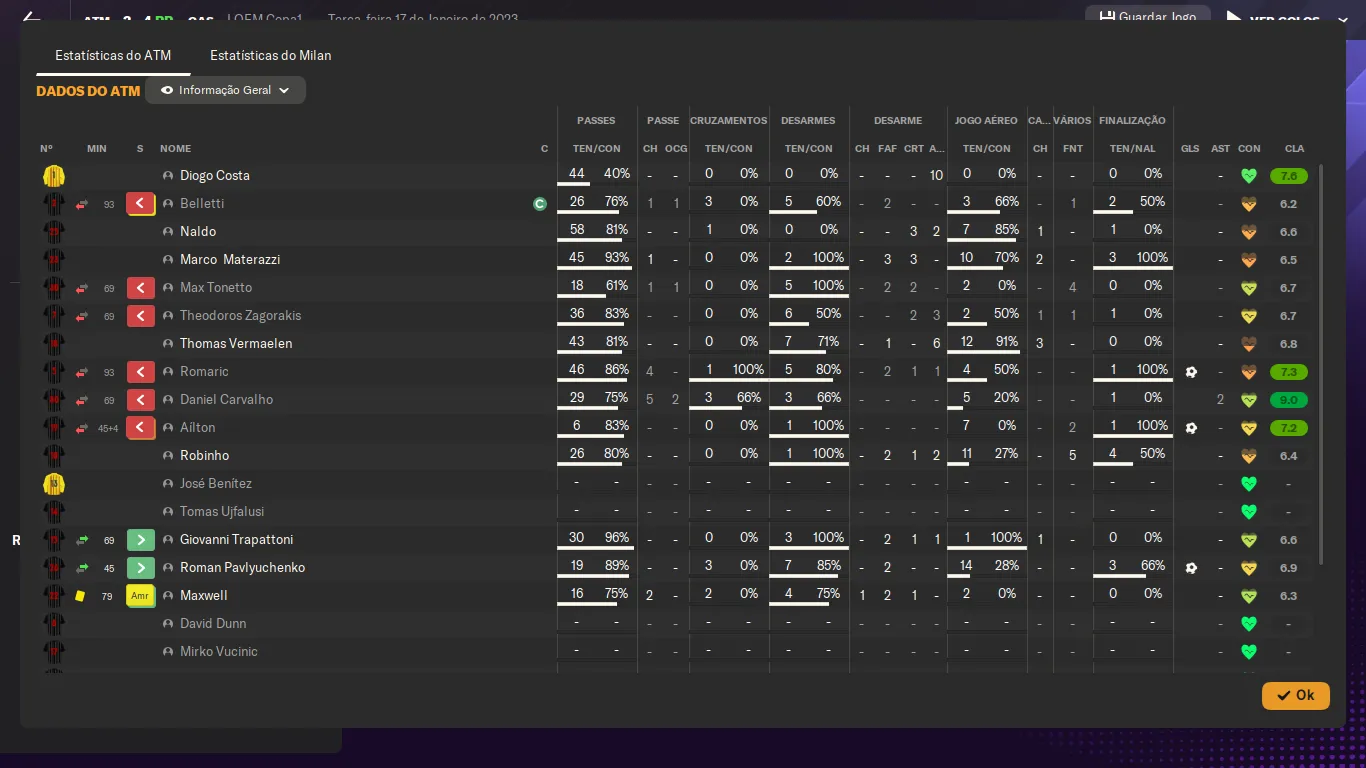Click the vertical scrollbar of the stats table
Image resolution: width=1366 pixels, height=768 pixels.
pyautogui.click(x=1321, y=360)
